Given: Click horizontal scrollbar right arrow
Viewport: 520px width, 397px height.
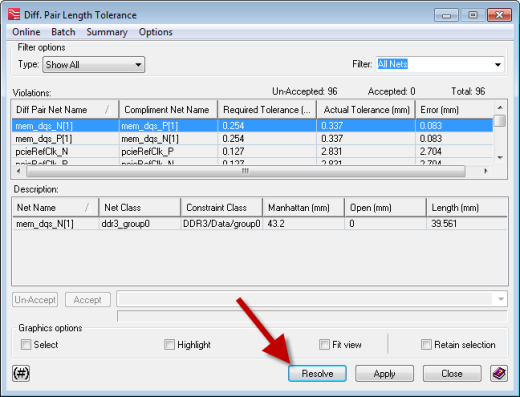Looking at the screenshot, I should click(486, 171).
